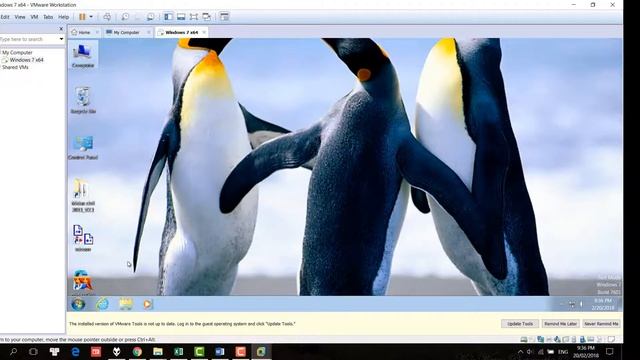Select My Computer in library tree

point(17,53)
